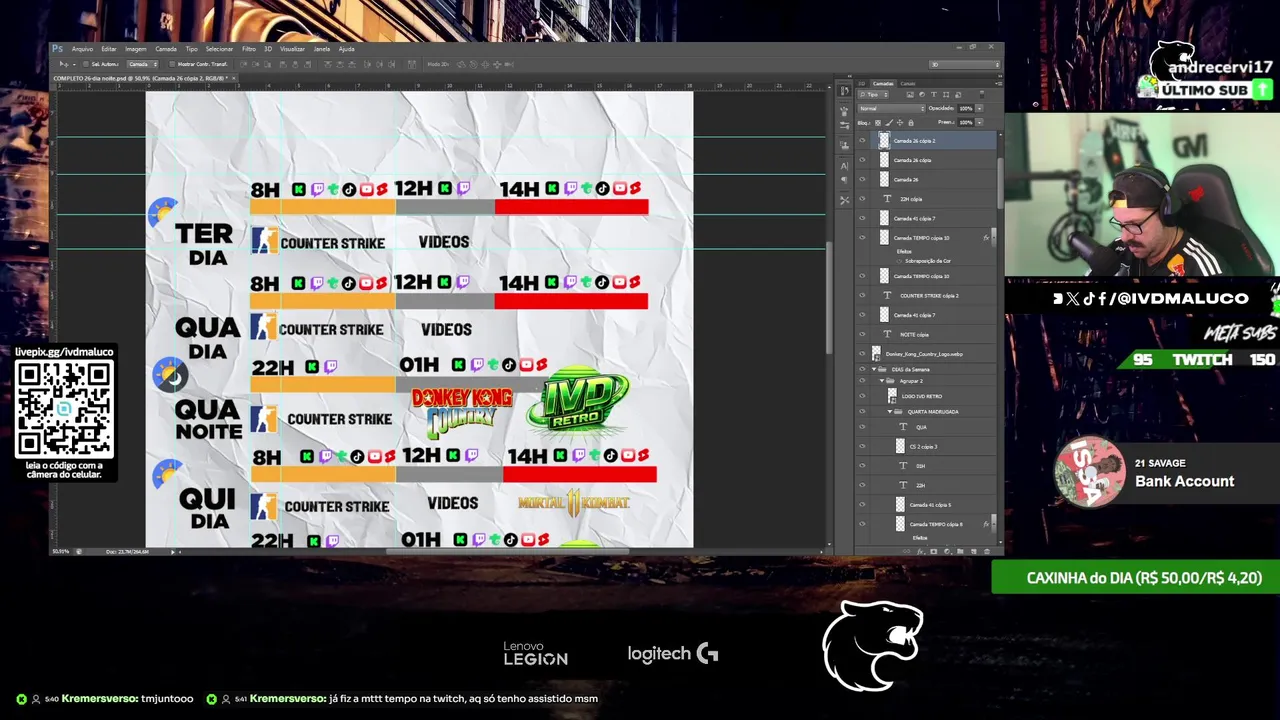
Task: Create new adjustment layer icon
Action: (x=947, y=551)
